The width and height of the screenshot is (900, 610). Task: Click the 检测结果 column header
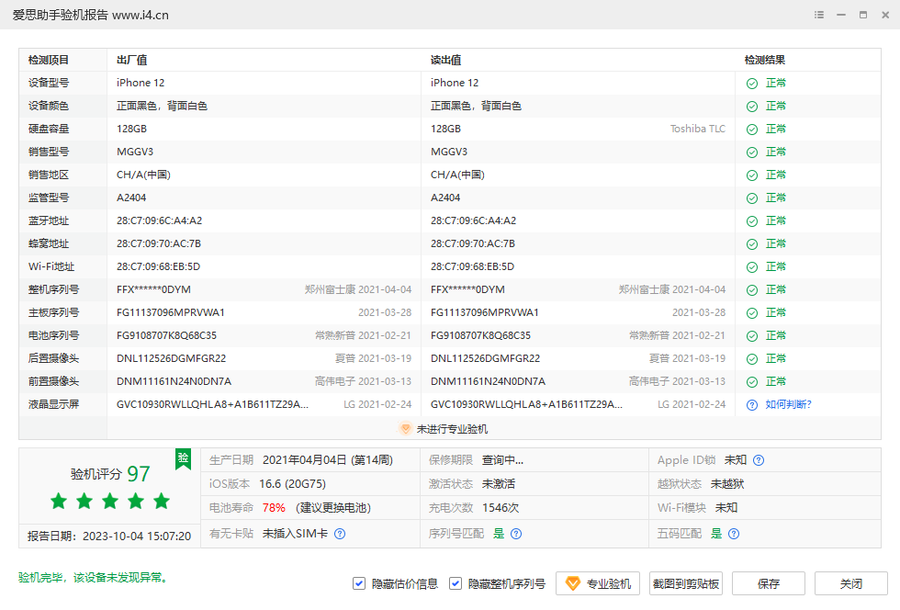[765, 60]
